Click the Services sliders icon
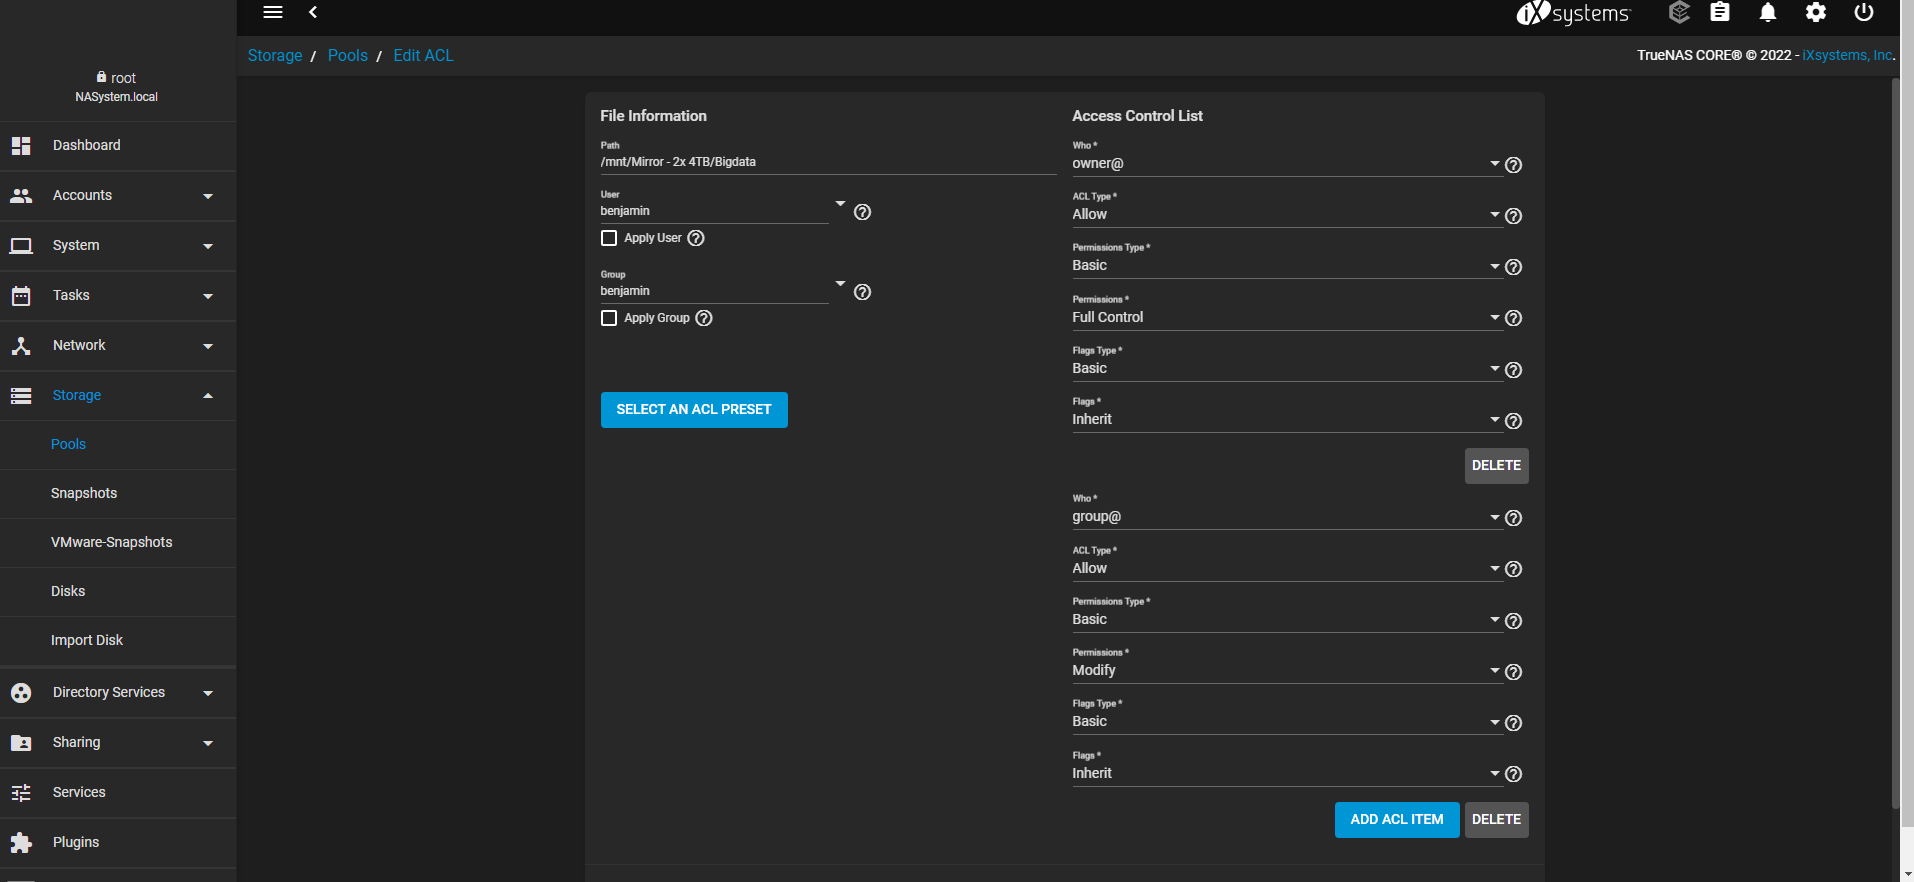This screenshot has width=1914, height=882. click(21, 793)
